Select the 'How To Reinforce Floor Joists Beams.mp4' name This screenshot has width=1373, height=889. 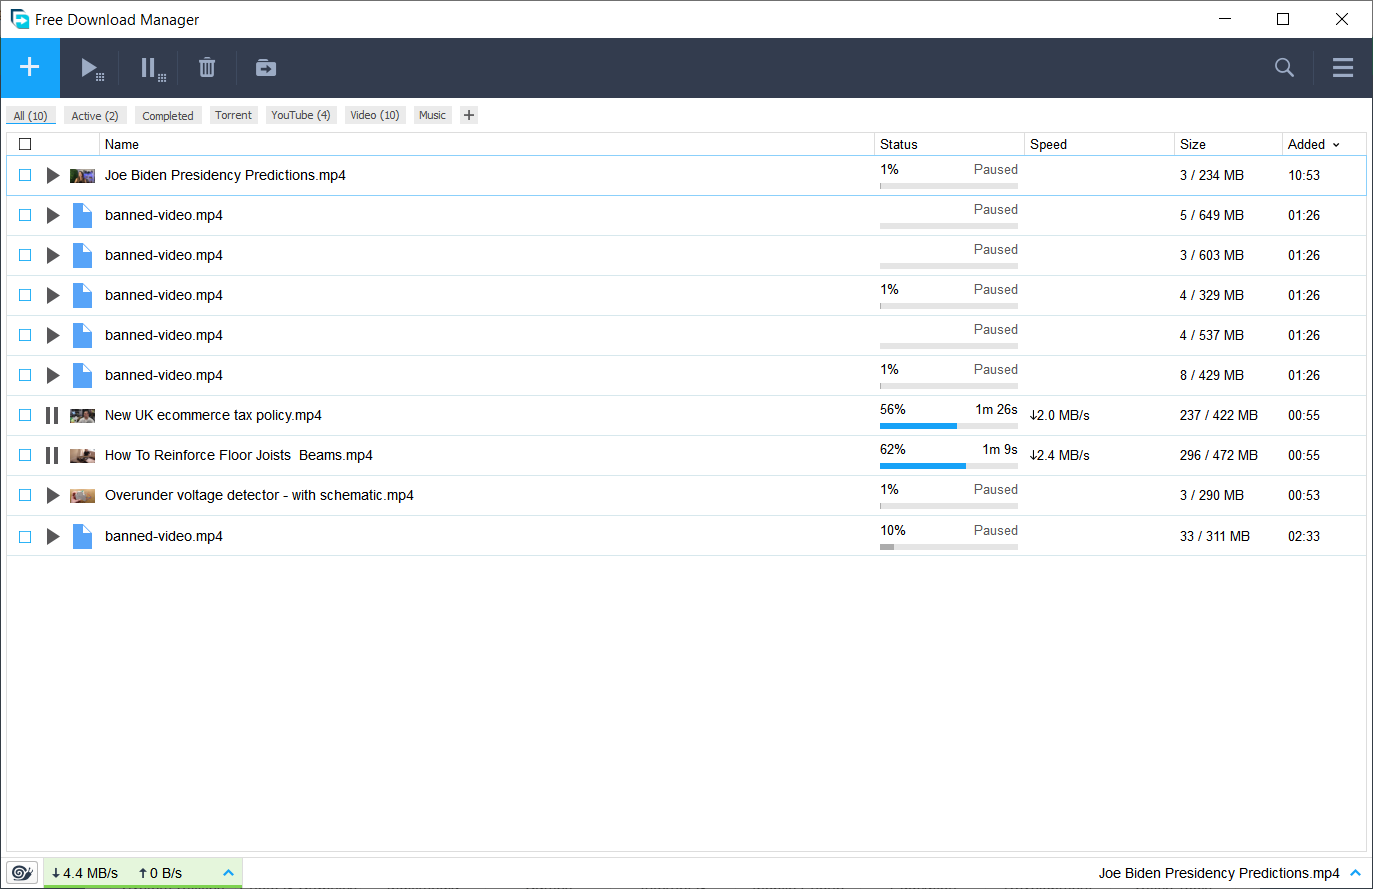point(239,455)
